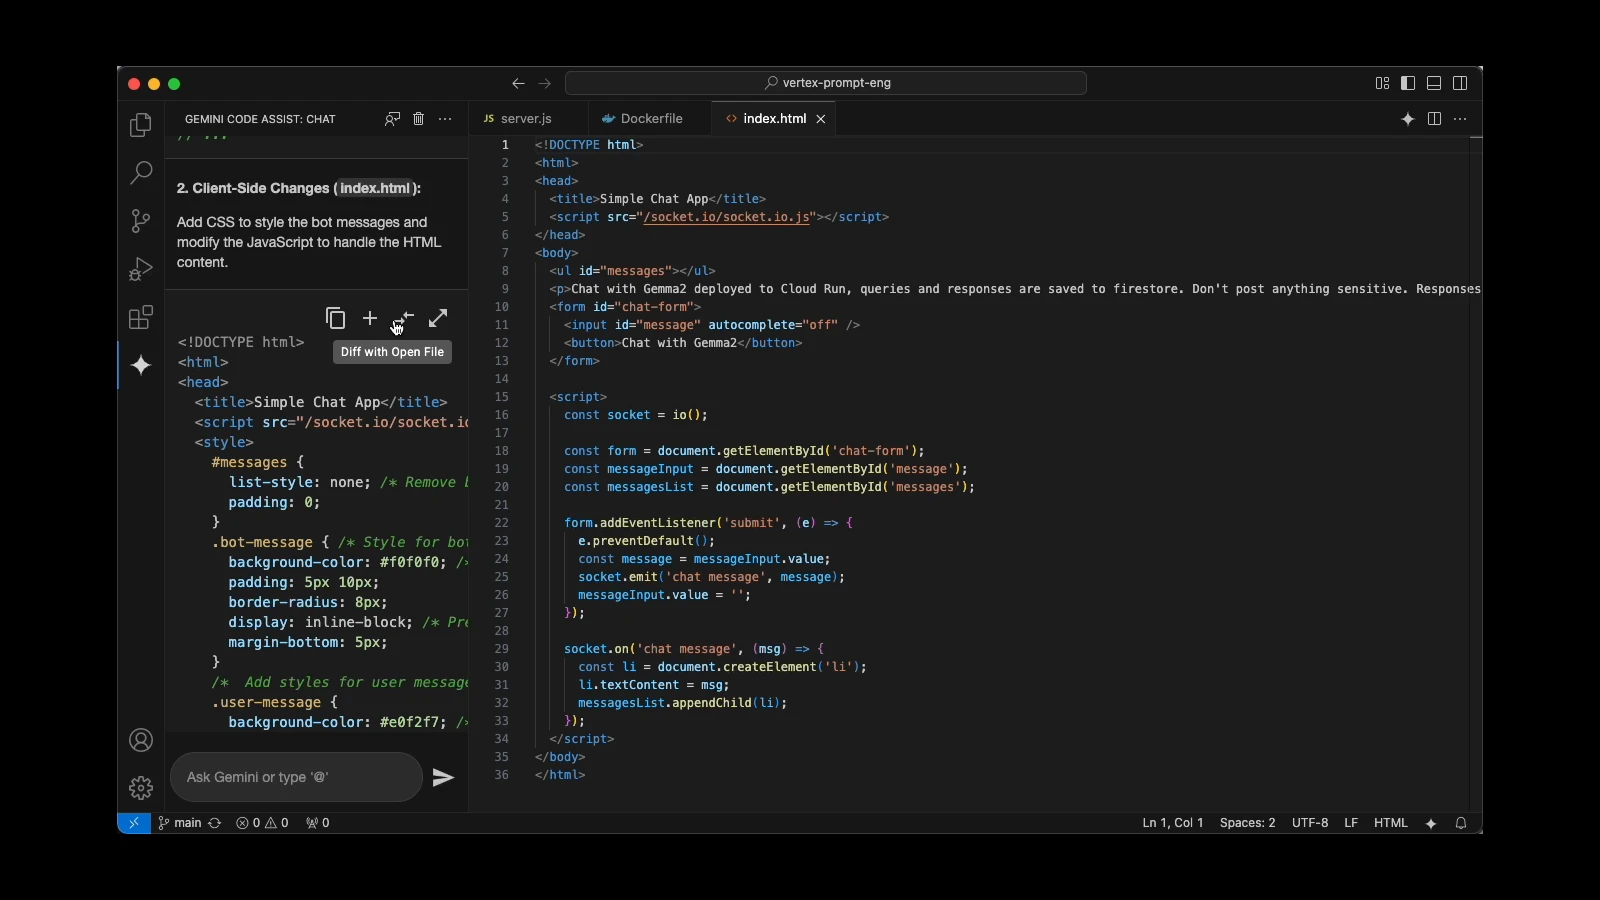Close the index.html tab
Image resolution: width=1600 pixels, height=900 pixels.
pyautogui.click(x=821, y=118)
